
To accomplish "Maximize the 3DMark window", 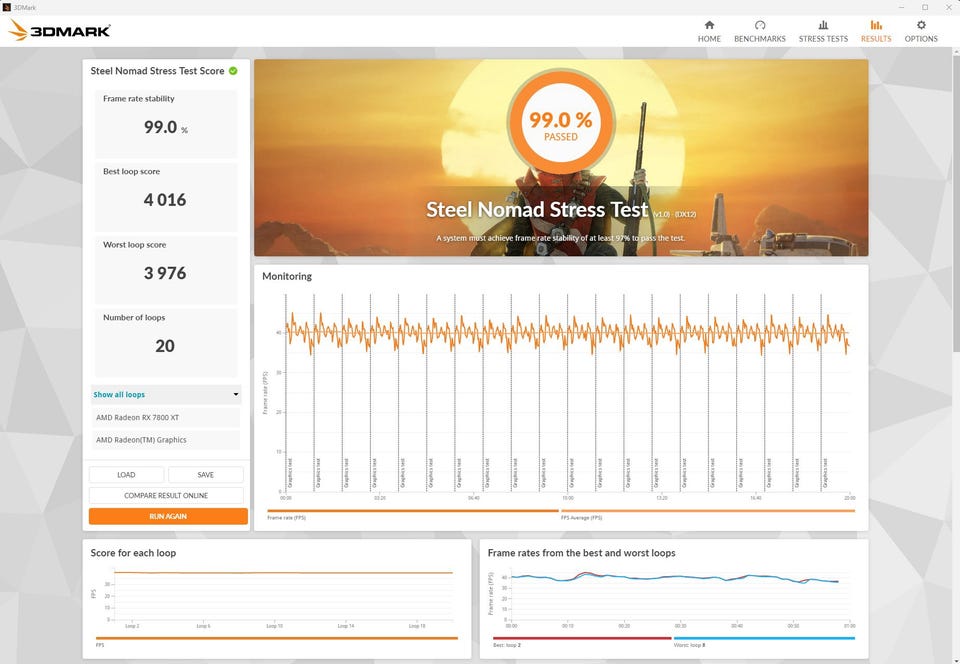I will (x=925, y=7).
